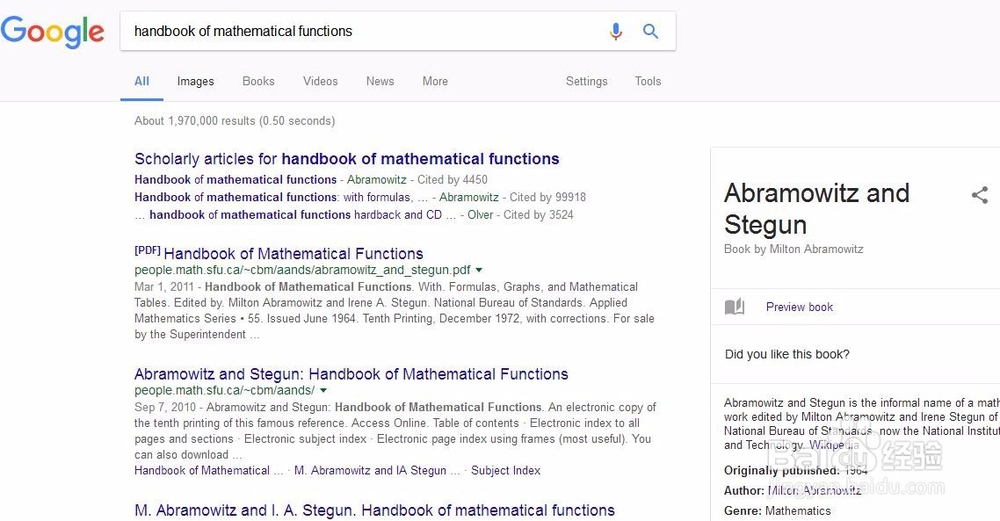Screen dimensions: 1000x521
Task: Switch to the Images tab
Action: tap(195, 81)
